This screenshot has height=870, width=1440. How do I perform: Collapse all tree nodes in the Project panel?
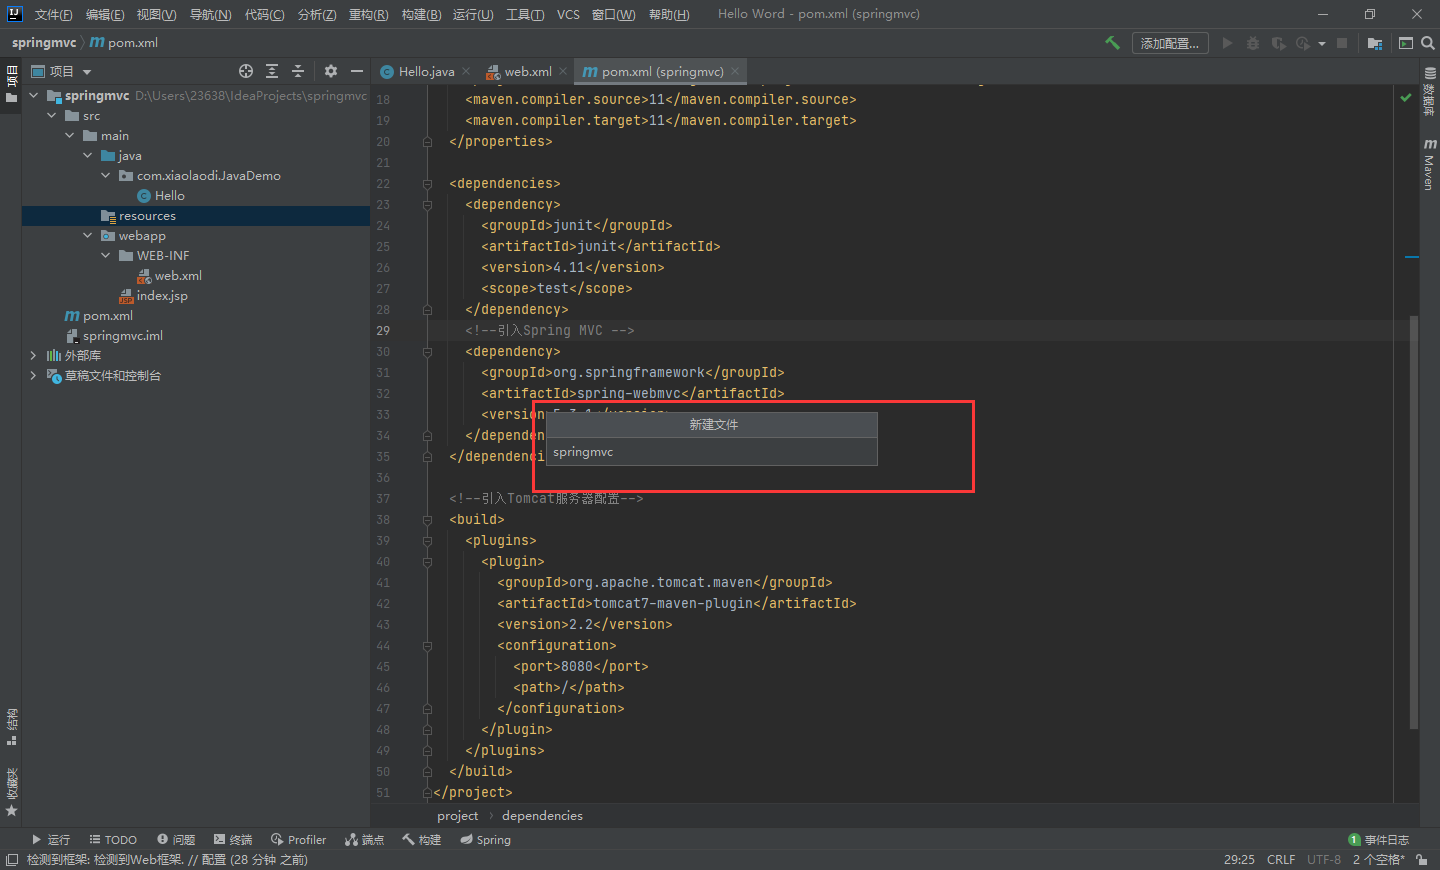point(297,71)
